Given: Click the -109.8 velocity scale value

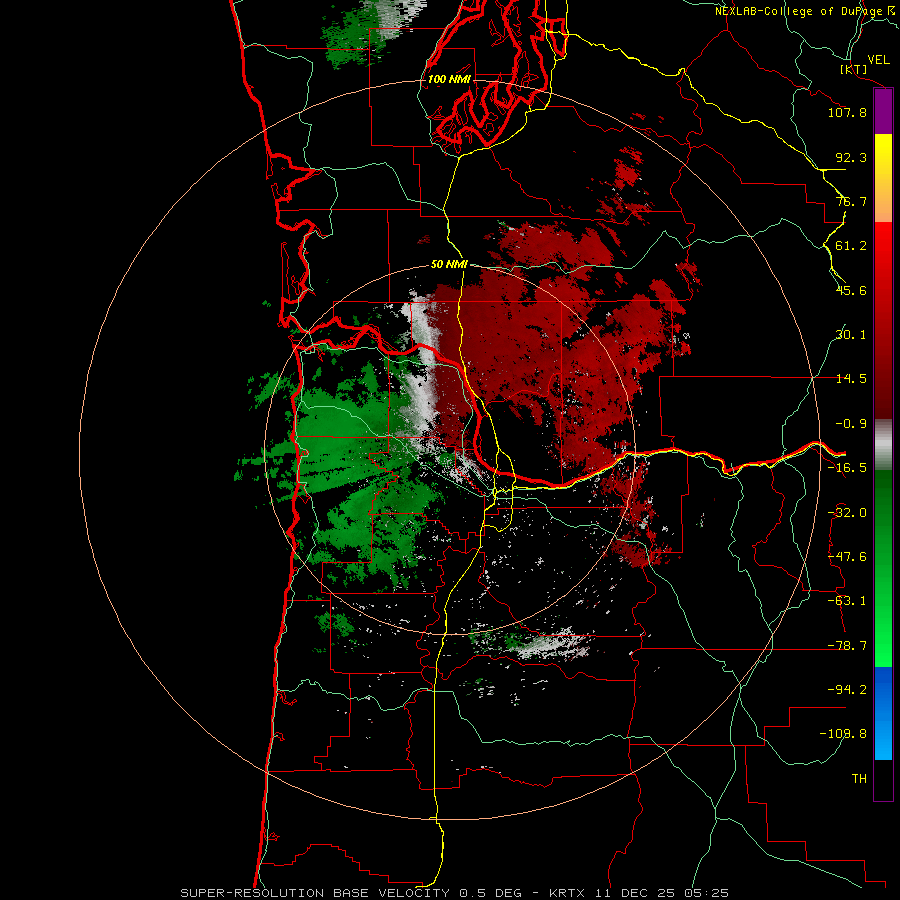Looking at the screenshot, I should (x=843, y=734).
